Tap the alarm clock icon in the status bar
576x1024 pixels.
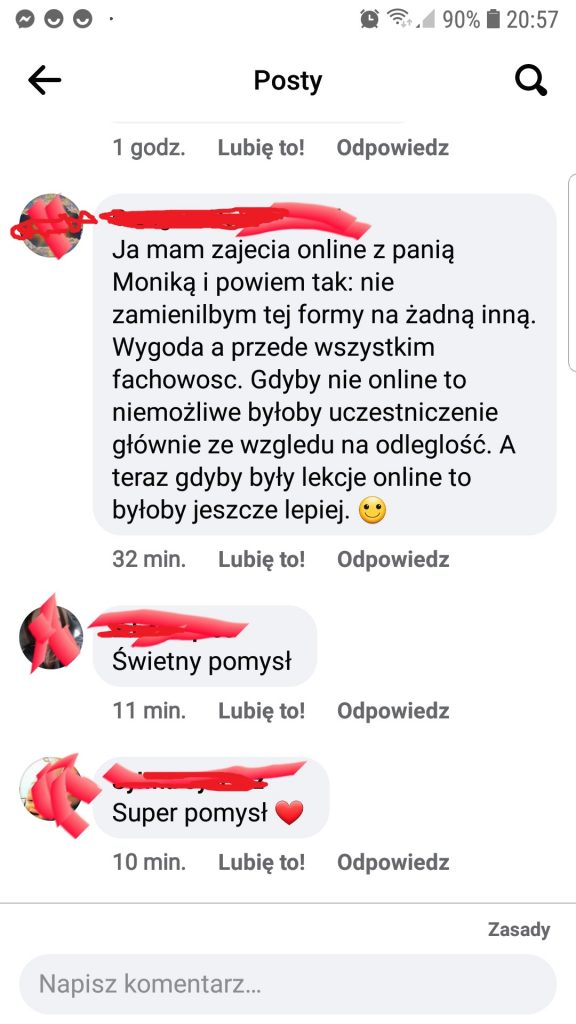click(370, 19)
